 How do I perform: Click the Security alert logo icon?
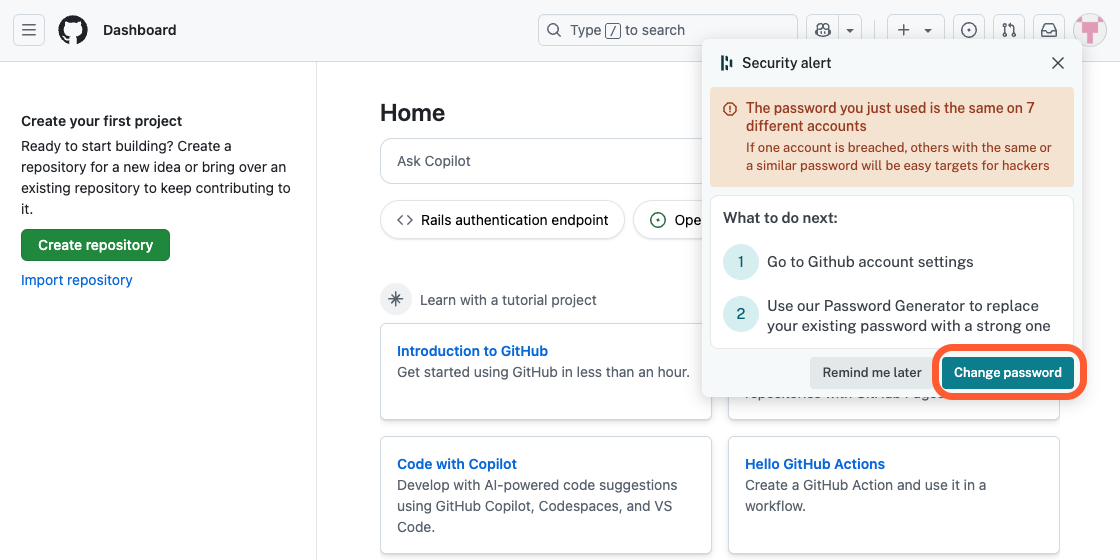pyautogui.click(x=726, y=63)
